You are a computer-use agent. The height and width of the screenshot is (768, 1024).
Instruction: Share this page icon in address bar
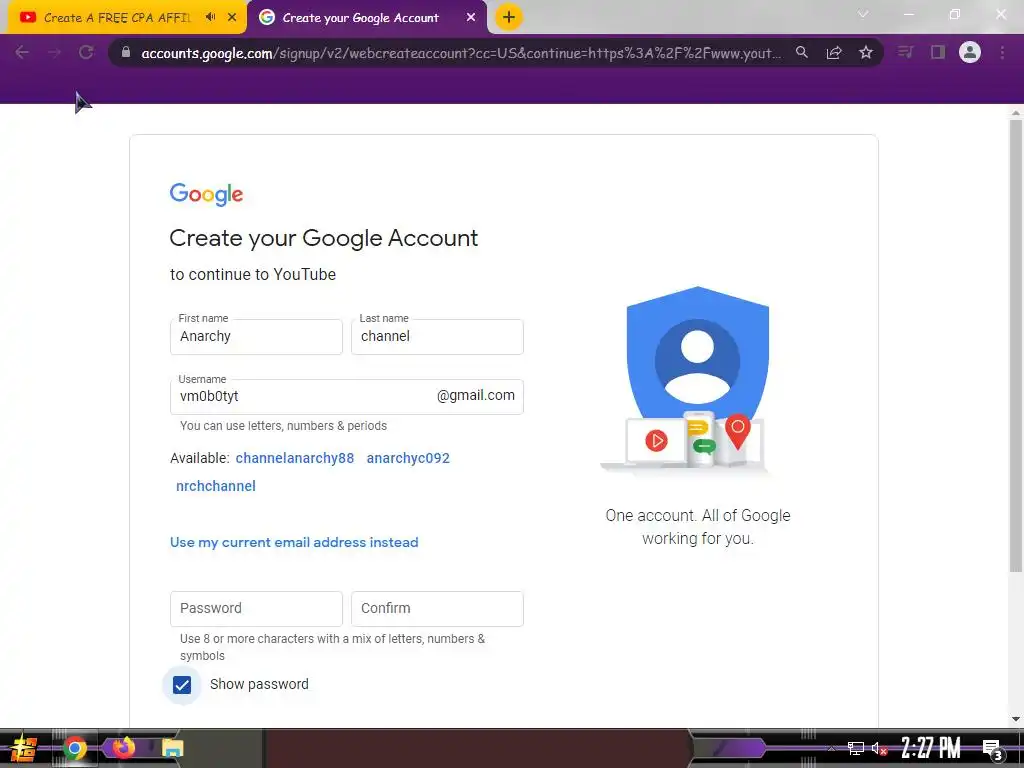[834, 52]
